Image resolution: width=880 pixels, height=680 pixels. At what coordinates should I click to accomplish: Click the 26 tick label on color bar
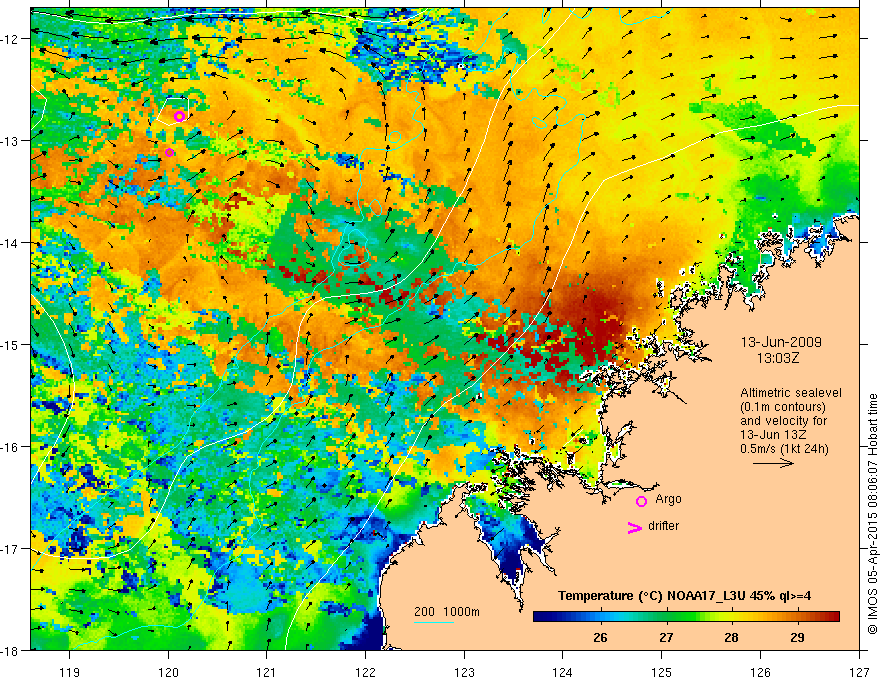point(600,637)
